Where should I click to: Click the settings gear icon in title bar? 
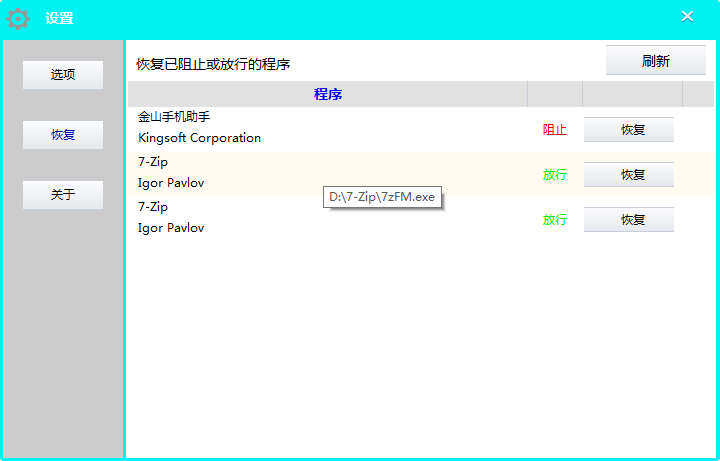[18, 19]
